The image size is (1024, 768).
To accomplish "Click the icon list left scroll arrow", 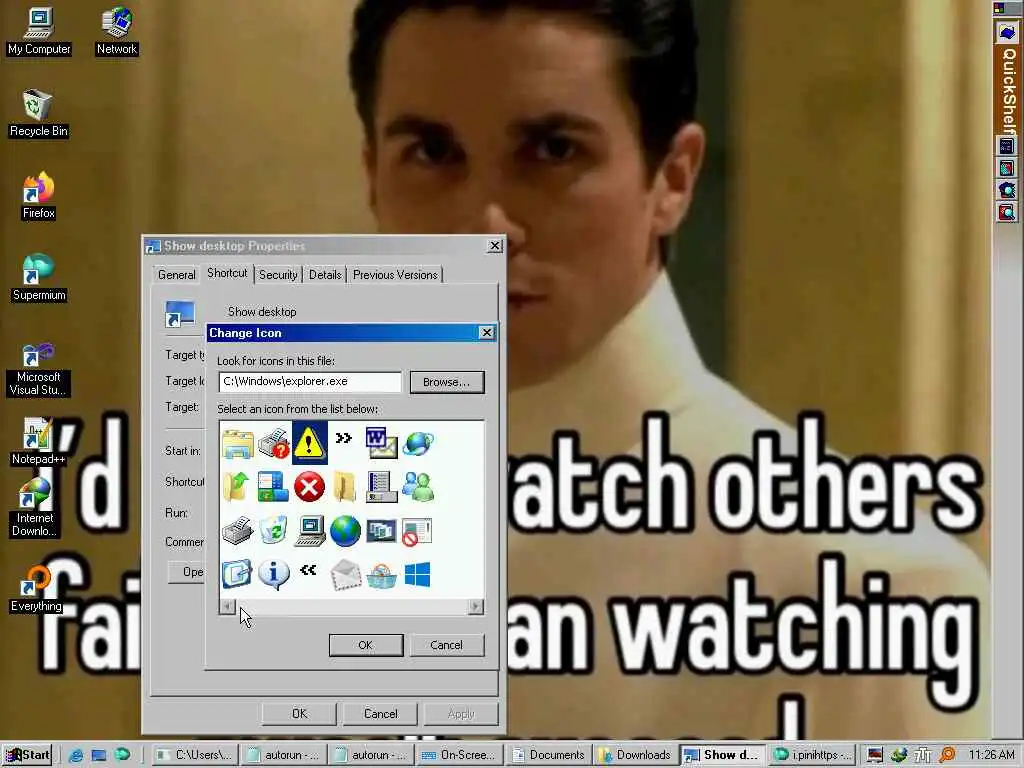I will 227,607.
